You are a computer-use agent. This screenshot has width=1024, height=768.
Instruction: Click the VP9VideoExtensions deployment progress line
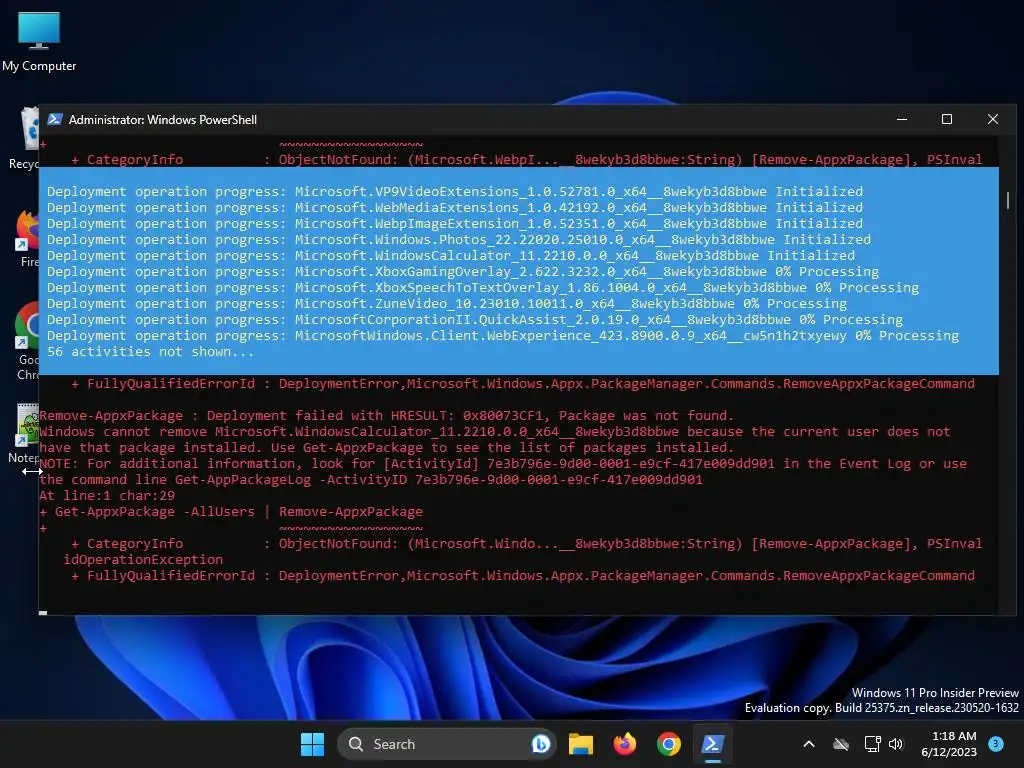click(x=455, y=191)
